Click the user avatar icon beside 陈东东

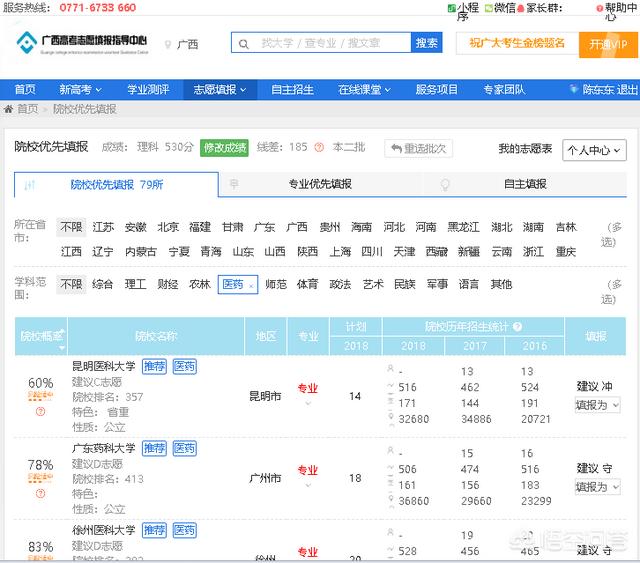[x=573, y=90]
